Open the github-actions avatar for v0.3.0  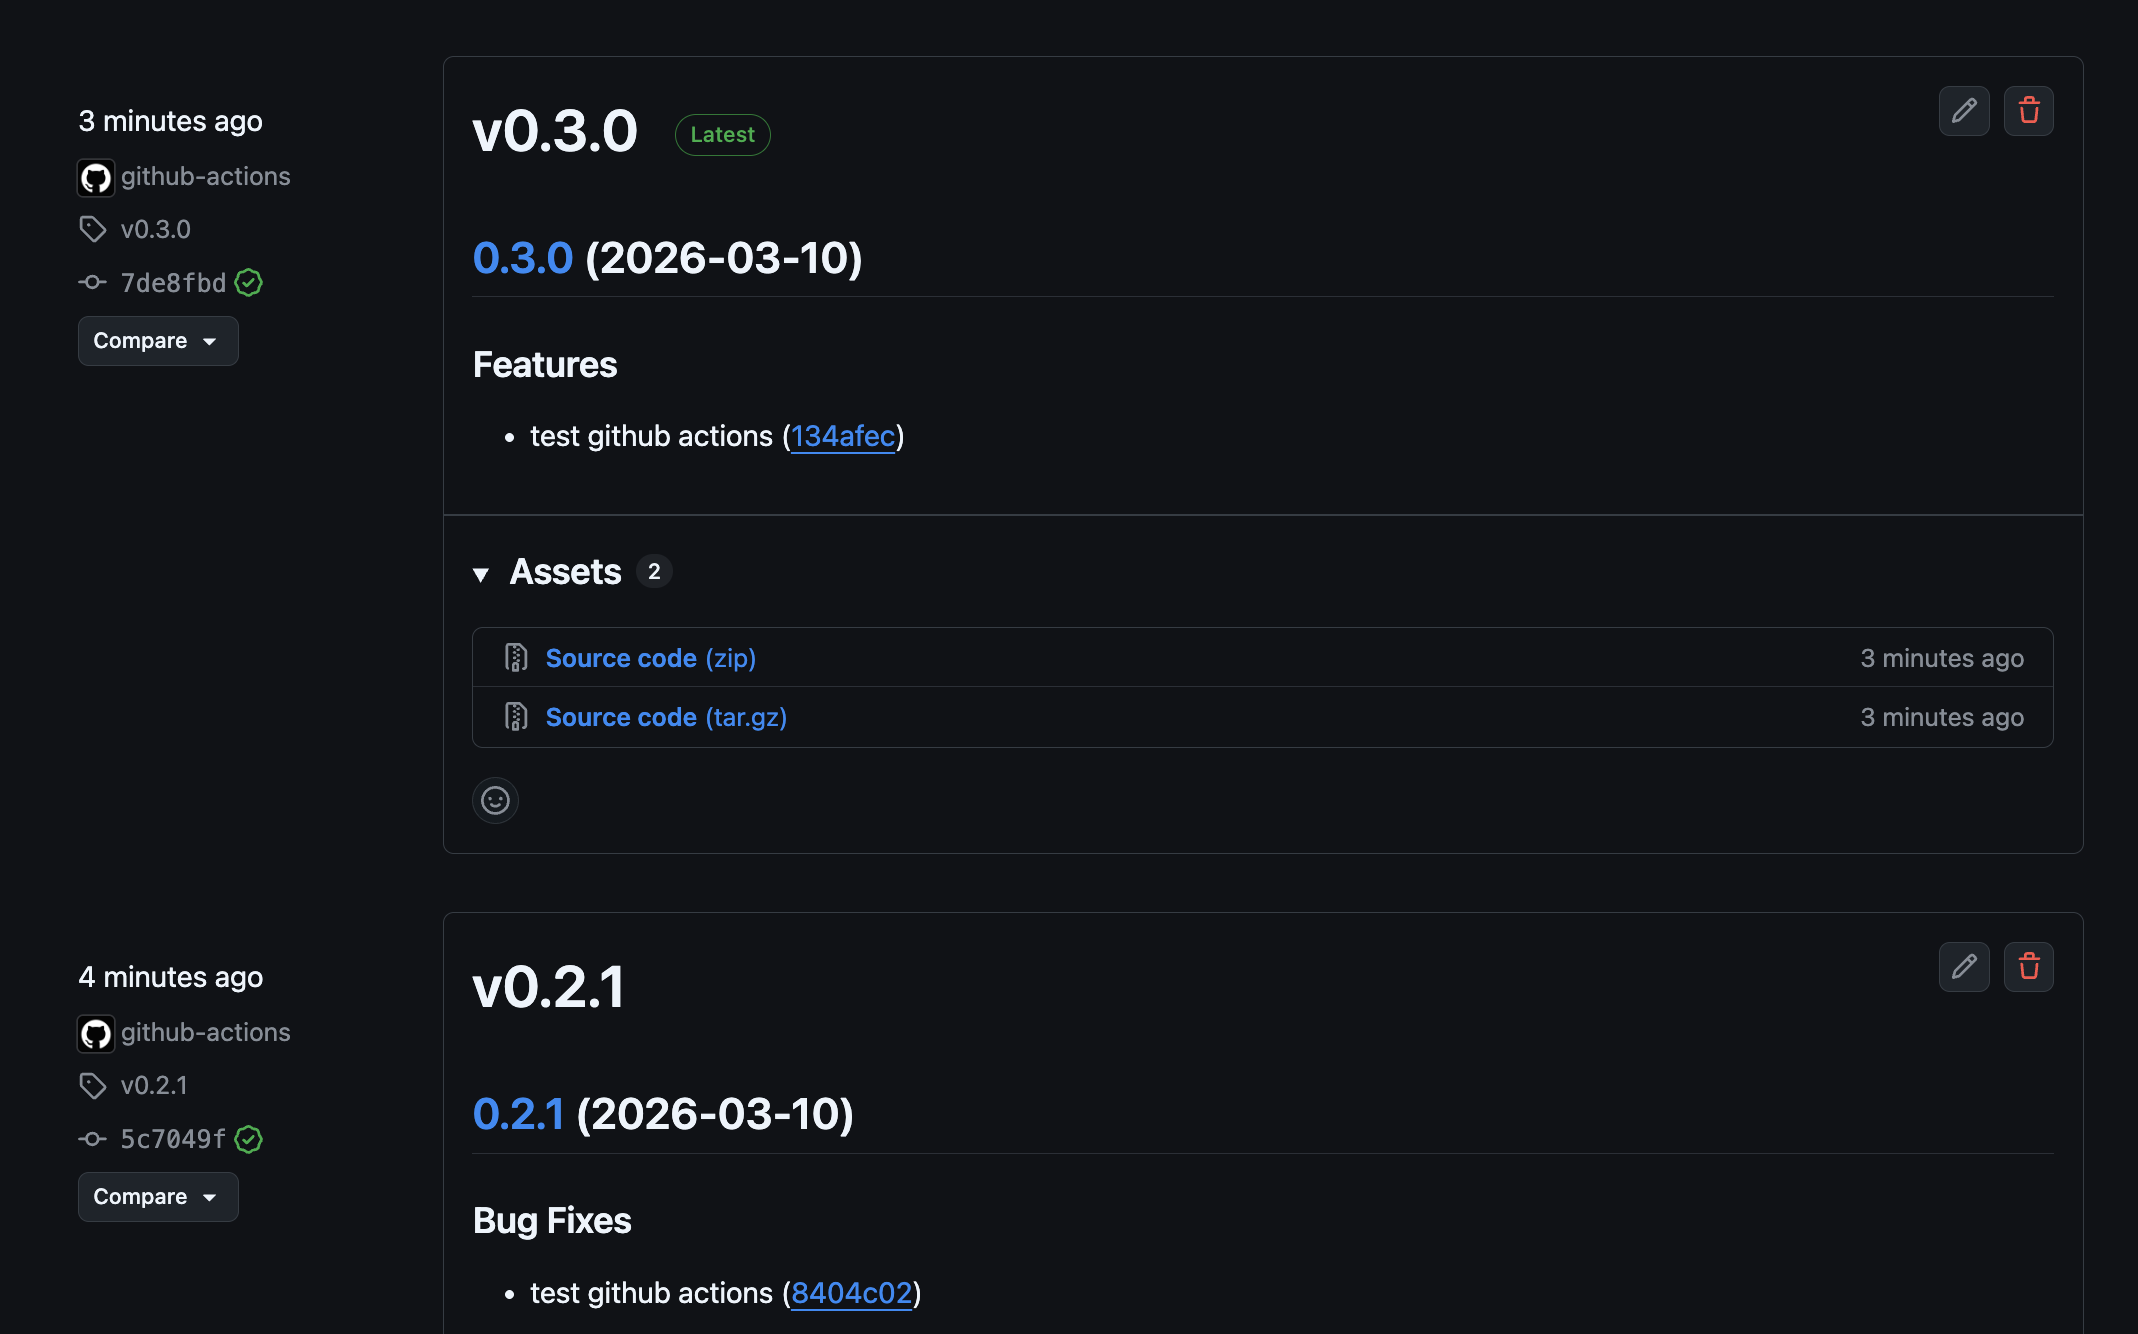tap(95, 177)
